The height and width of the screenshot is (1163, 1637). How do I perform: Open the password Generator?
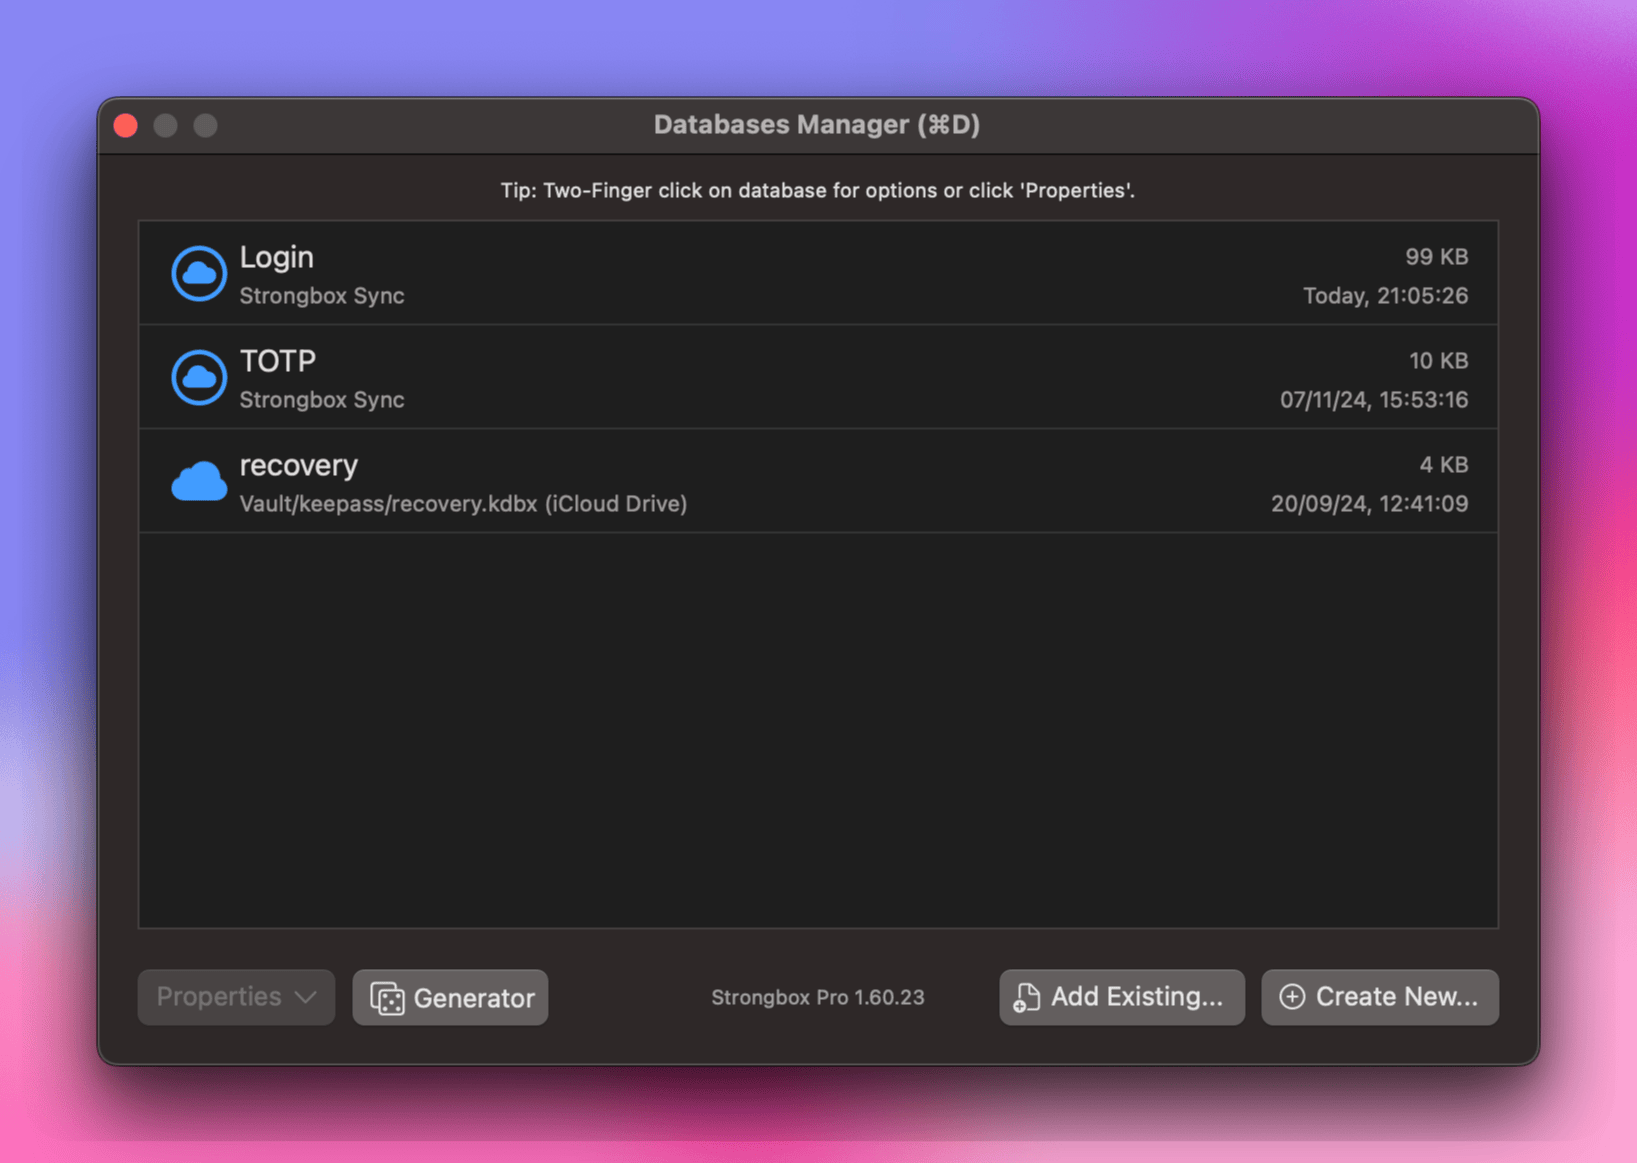click(450, 997)
